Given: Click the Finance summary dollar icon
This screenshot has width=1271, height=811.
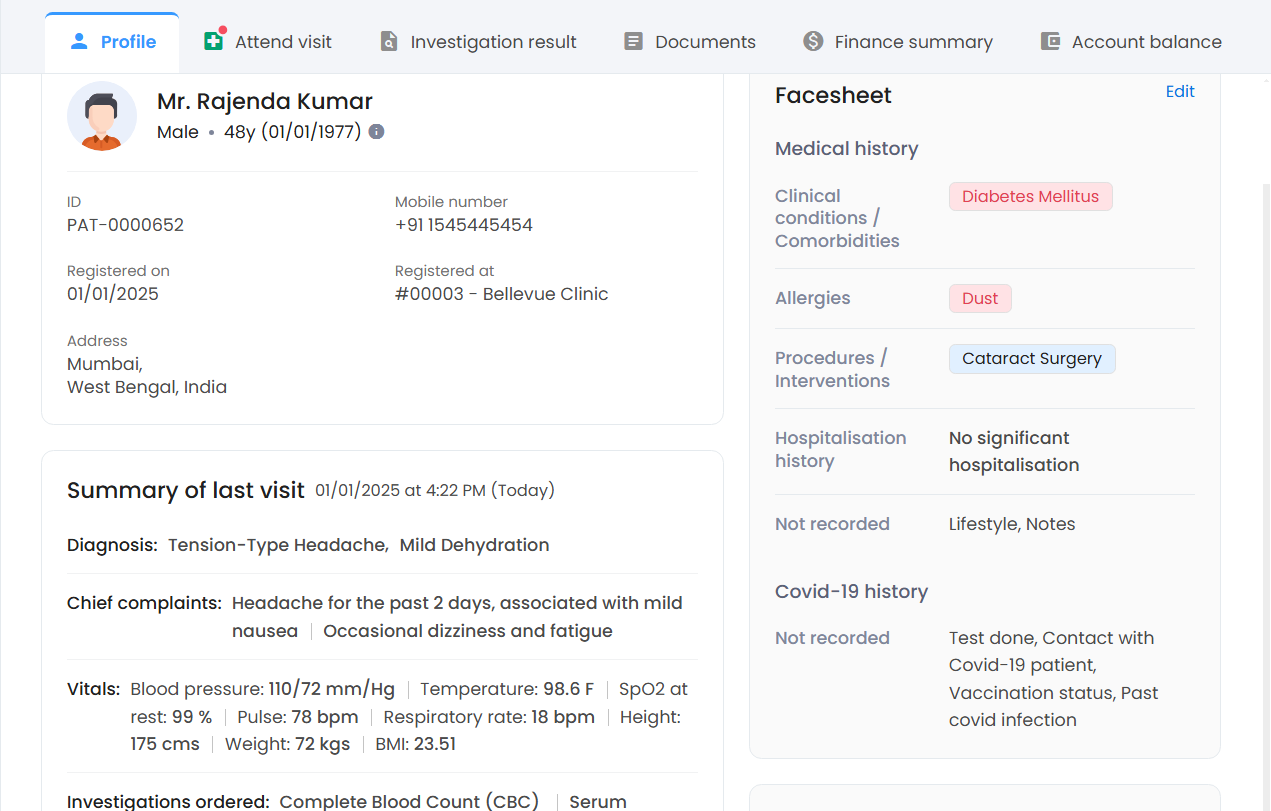Looking at the screenshot, I should [x=813, y=42].
